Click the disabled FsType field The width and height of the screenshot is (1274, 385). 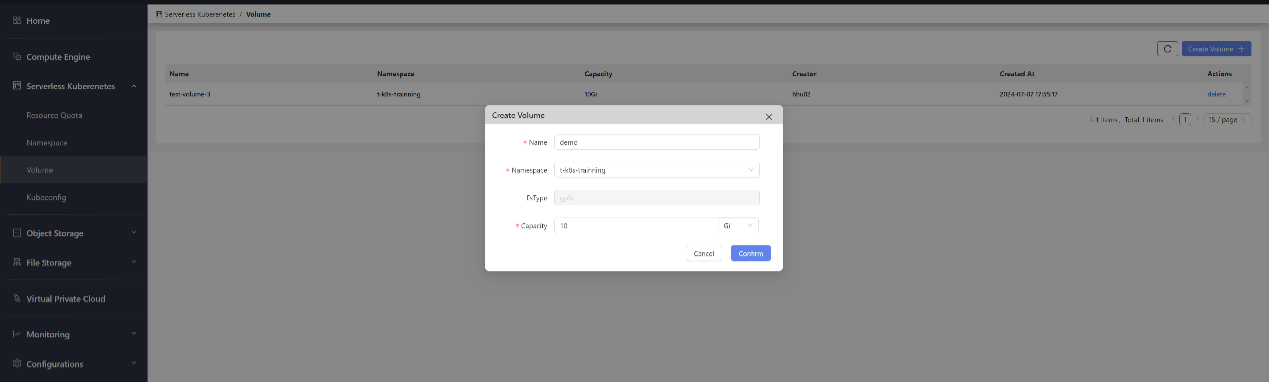point(657,198)
